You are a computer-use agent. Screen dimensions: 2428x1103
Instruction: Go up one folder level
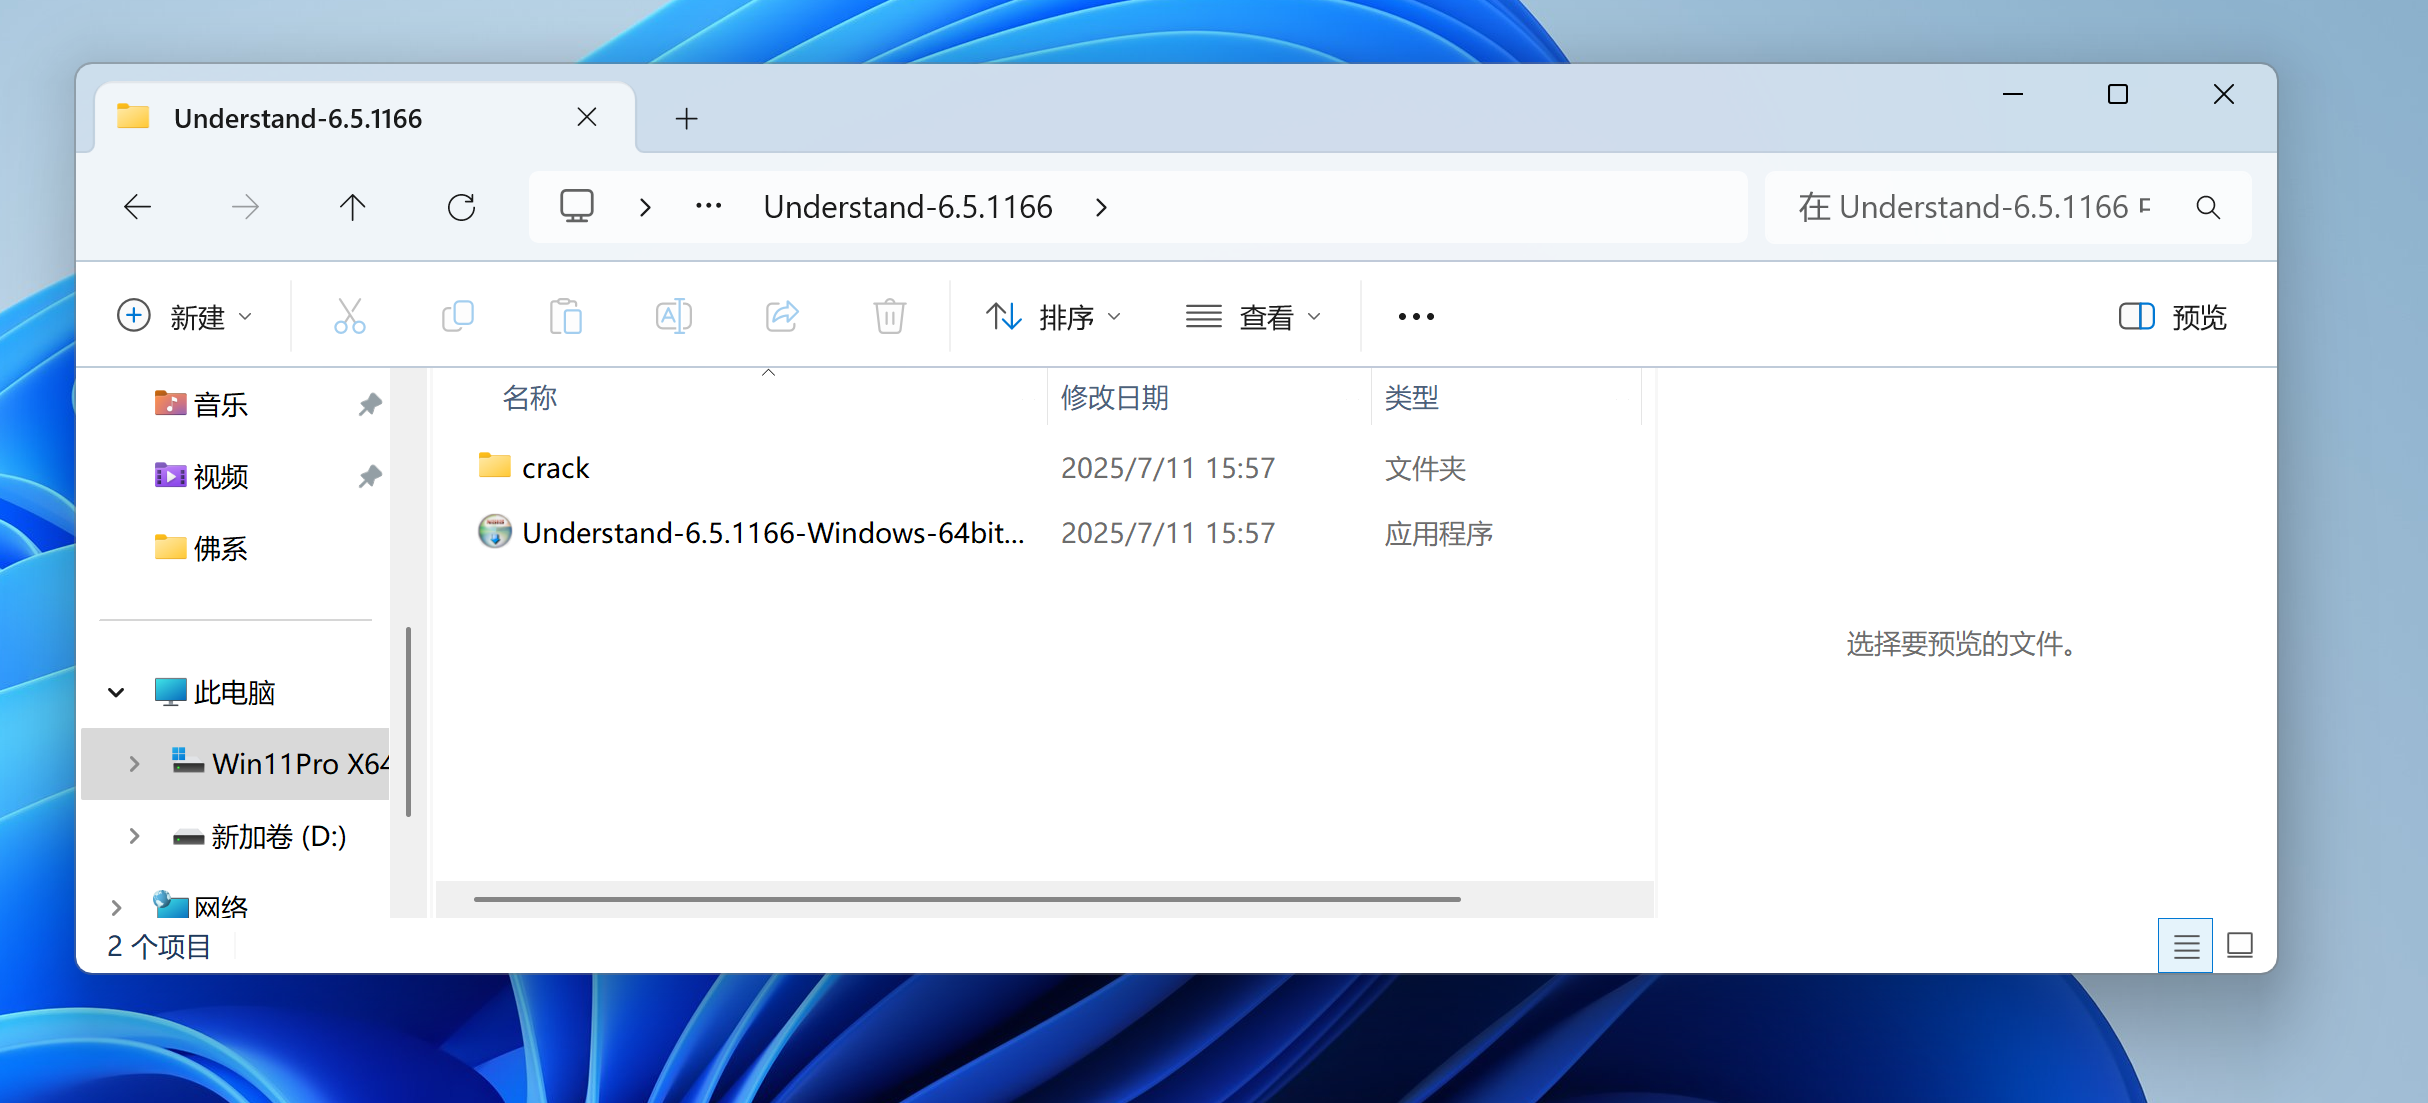click(x=352, y=207)
